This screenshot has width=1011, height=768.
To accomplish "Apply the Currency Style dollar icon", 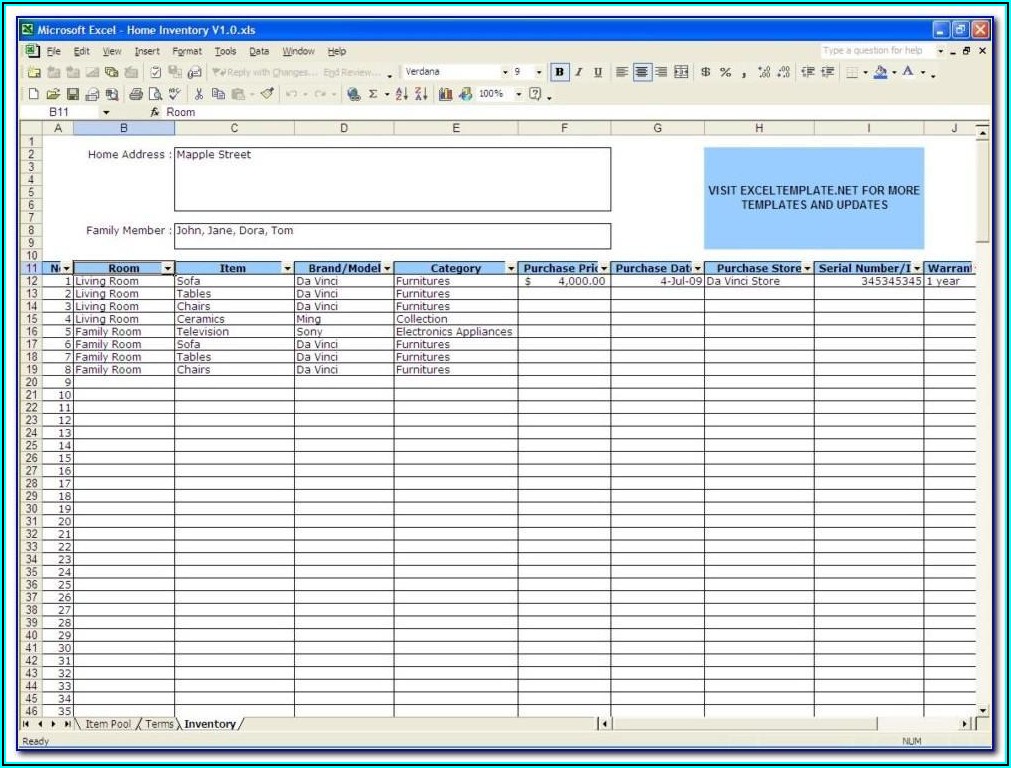I will pyautogui.click(x=706, y=72).
